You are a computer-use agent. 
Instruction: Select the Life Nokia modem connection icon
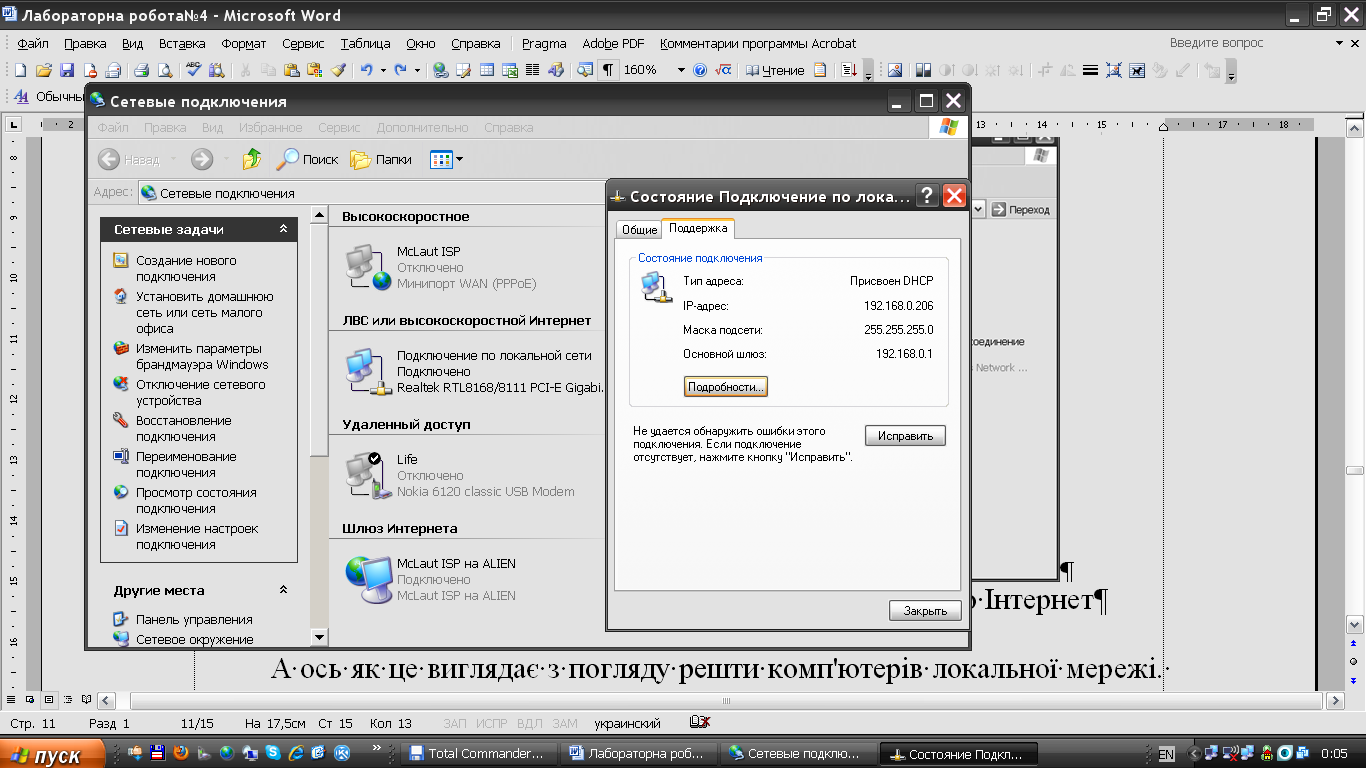(367, 475)
